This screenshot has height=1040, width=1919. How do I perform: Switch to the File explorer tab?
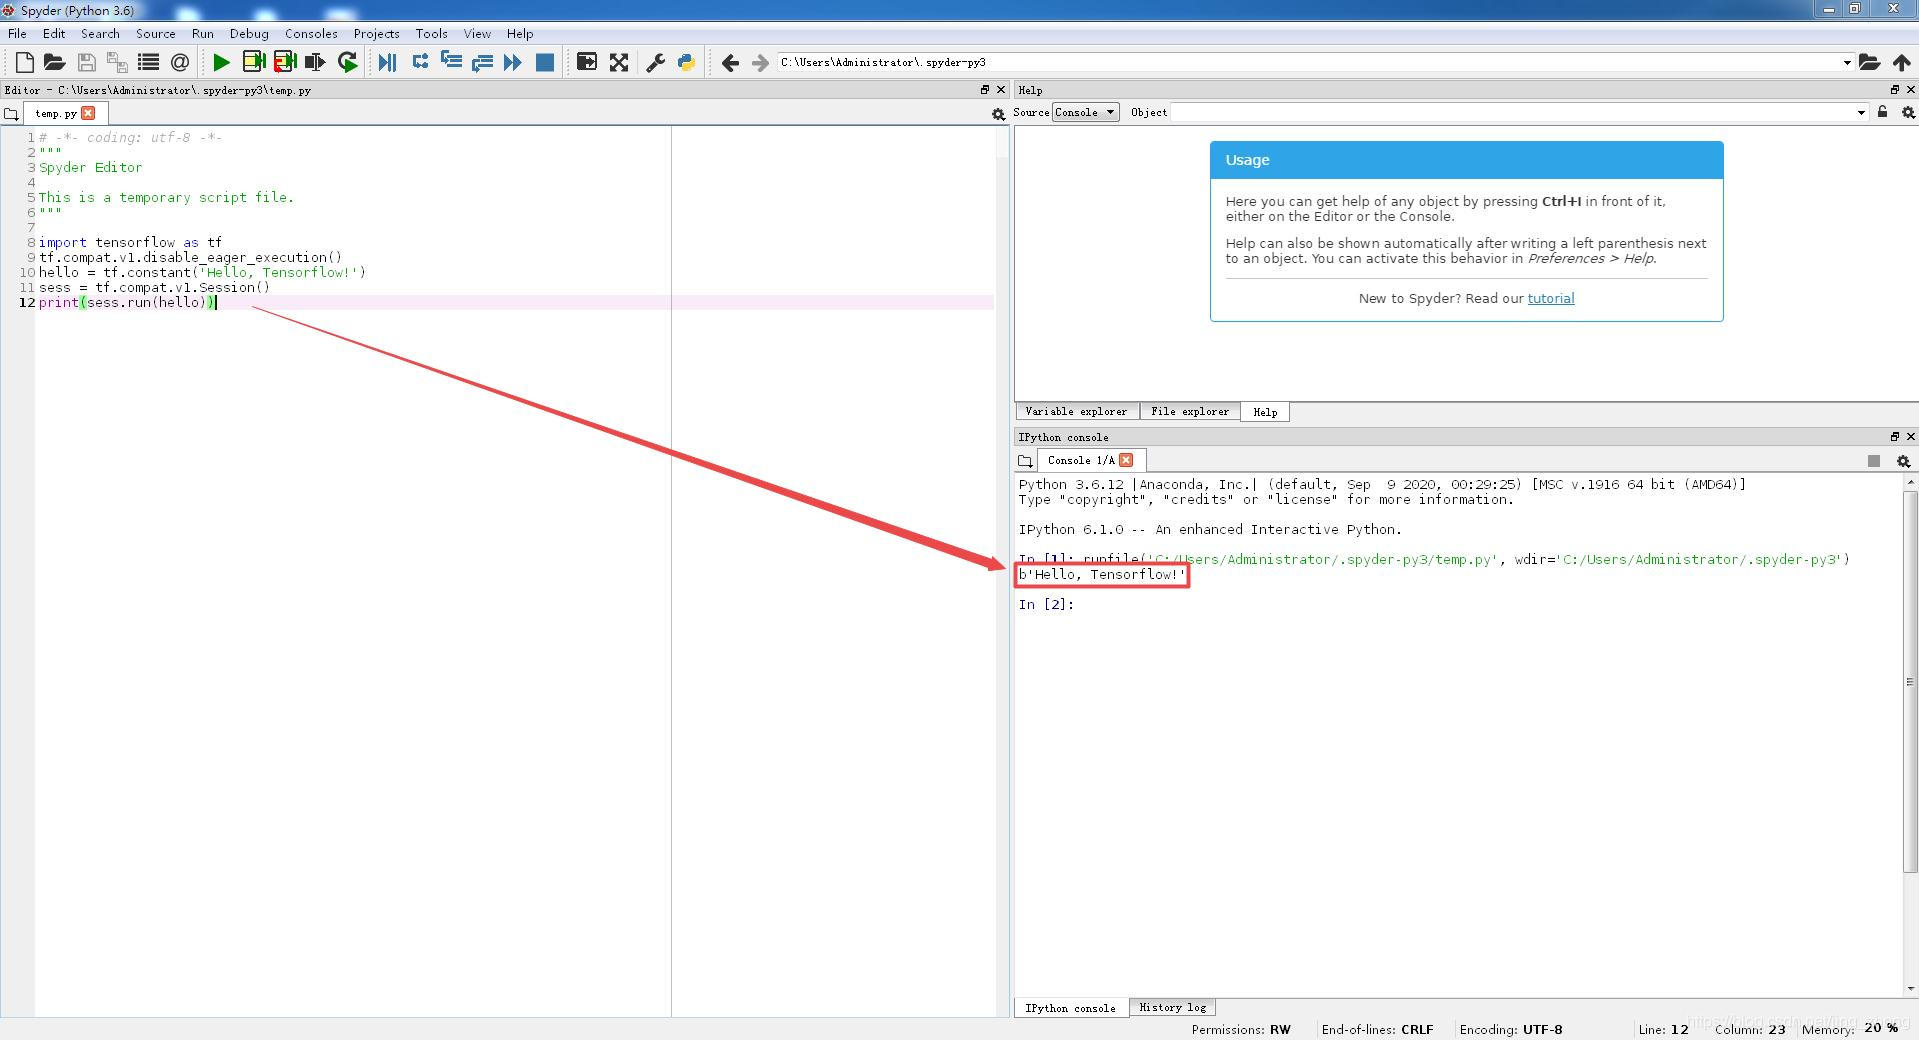pyautogui.click(x=1190, y=411)
